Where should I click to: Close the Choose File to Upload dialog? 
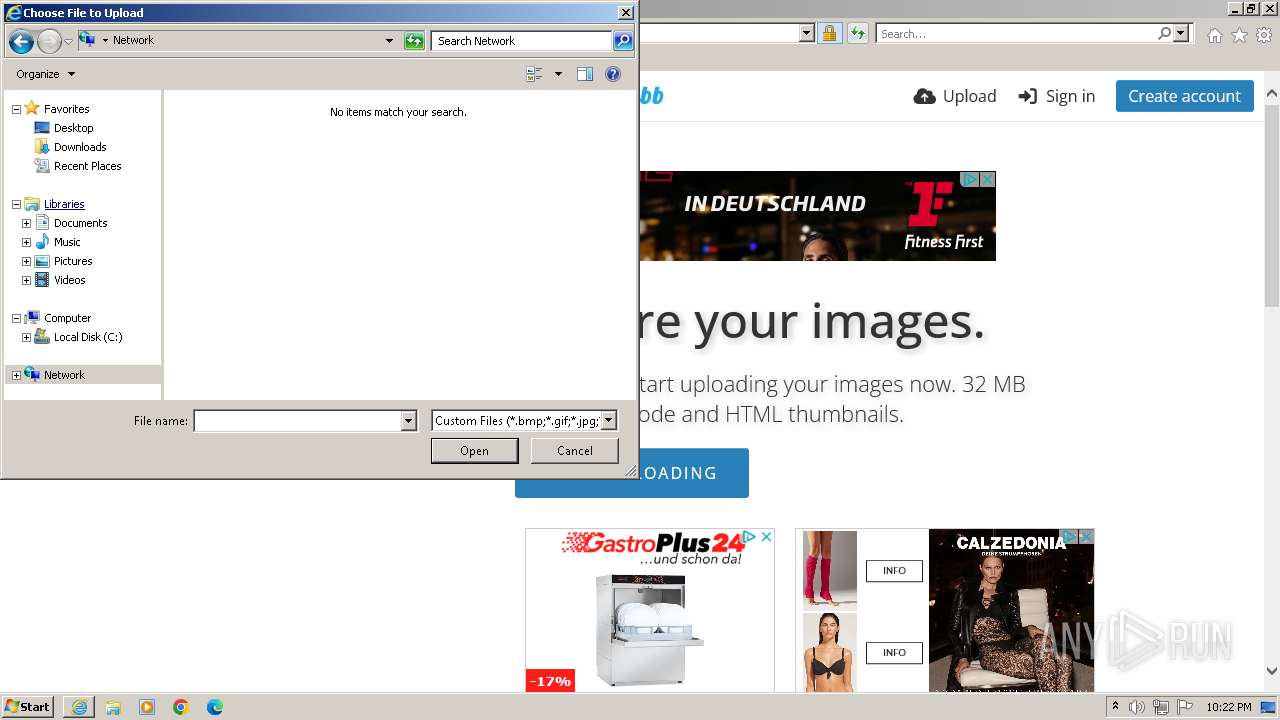click(x=626, y=13)
